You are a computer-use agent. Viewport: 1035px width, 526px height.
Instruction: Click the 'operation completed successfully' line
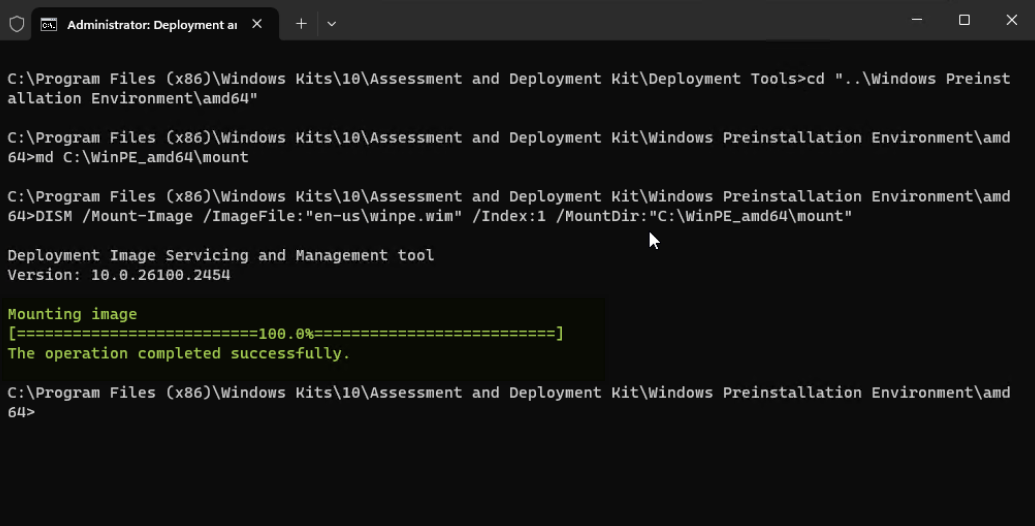pos(179,354)
